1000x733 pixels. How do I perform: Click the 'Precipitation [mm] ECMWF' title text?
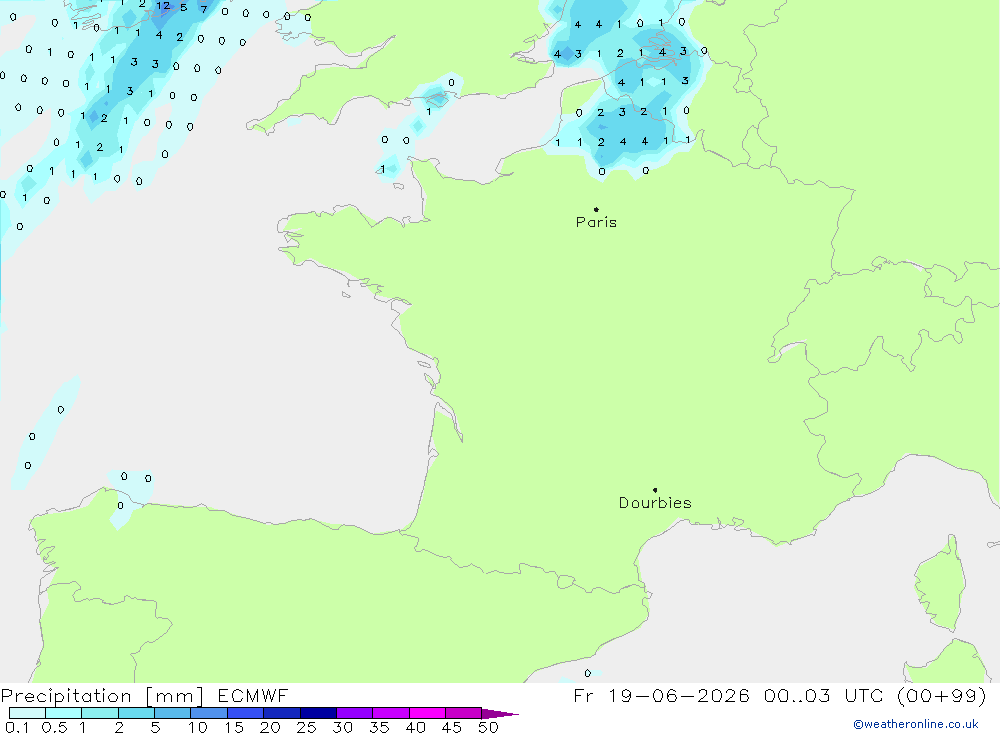click(x=145, y=695)
